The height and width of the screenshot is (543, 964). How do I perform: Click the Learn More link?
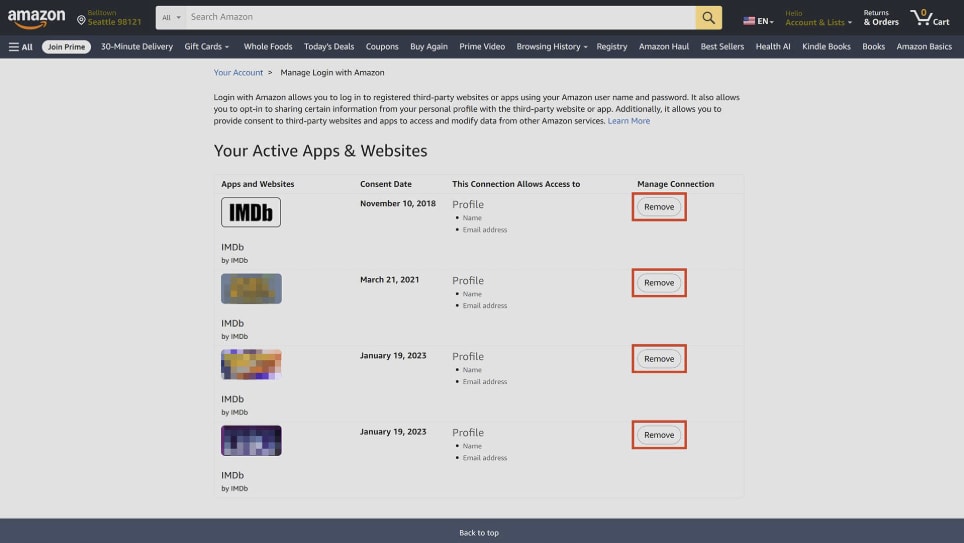(628, 121)
